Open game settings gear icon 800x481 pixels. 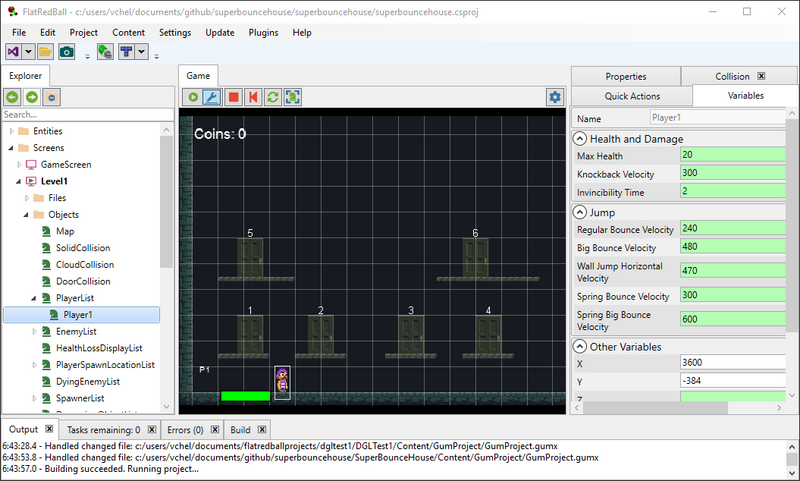click(555, 97)
